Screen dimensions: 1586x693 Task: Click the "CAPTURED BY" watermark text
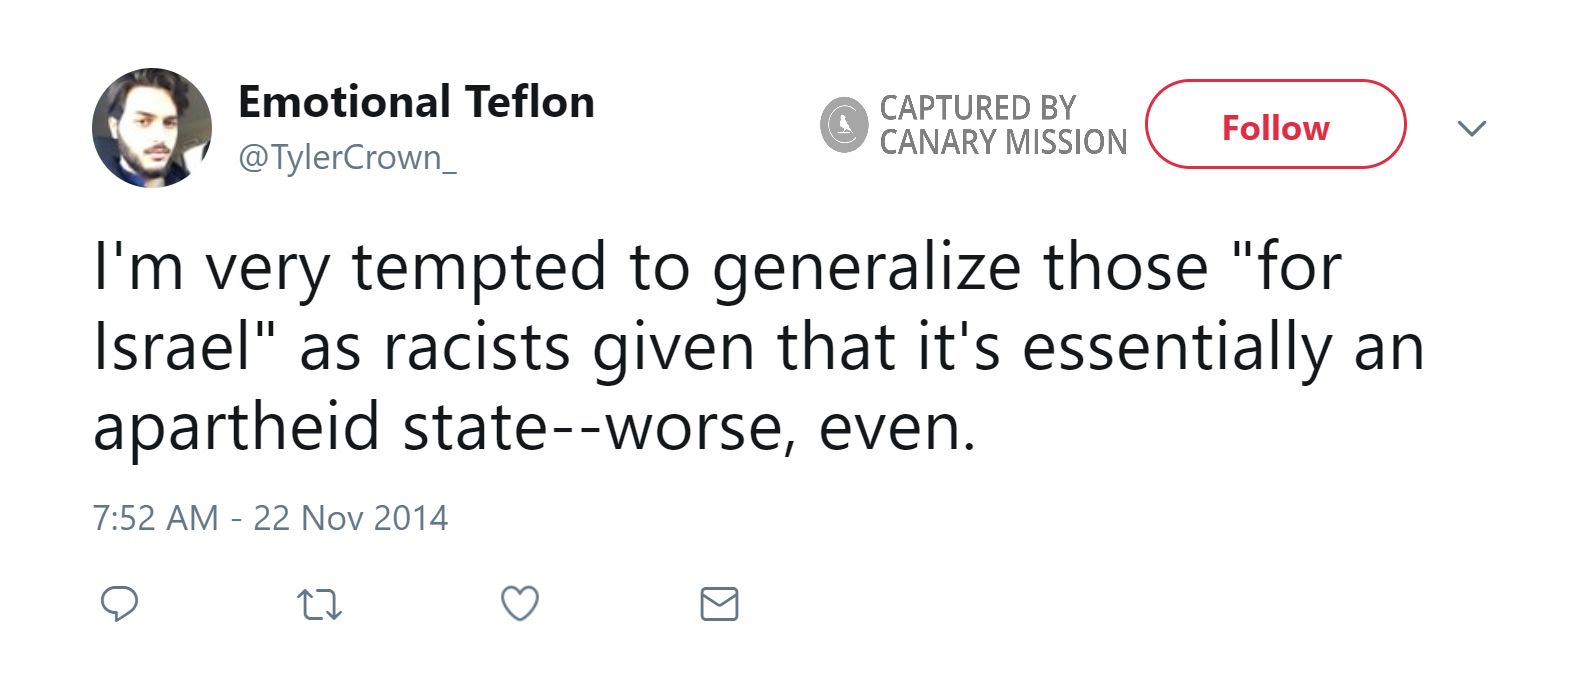click(977, 108)
